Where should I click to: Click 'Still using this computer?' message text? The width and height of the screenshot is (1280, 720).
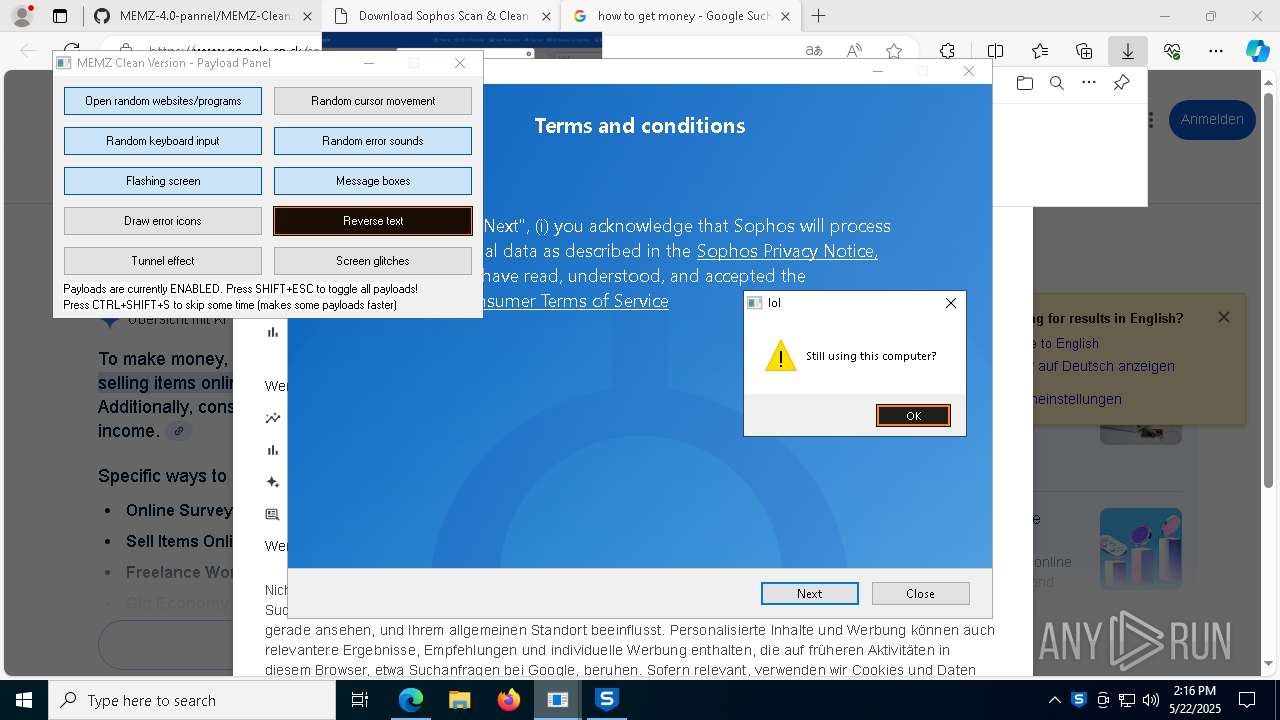click(871, 356)
